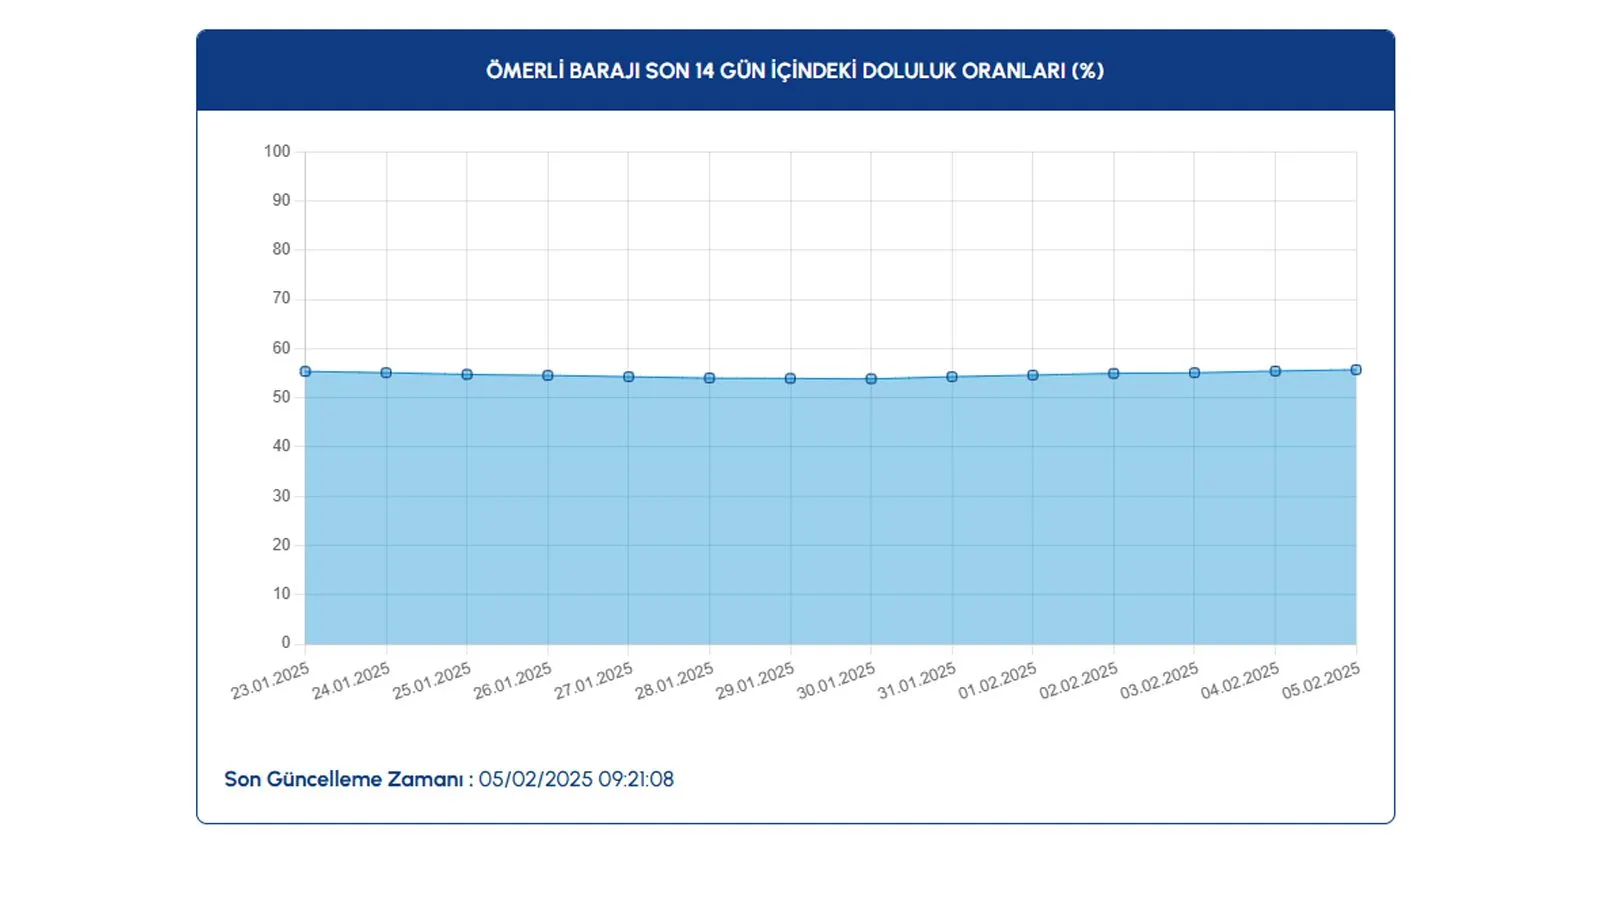The height and width of the screenshot is (900, 1600).
Task: Click the data marker for 01.02.2025
Action: click(1033, 376)
